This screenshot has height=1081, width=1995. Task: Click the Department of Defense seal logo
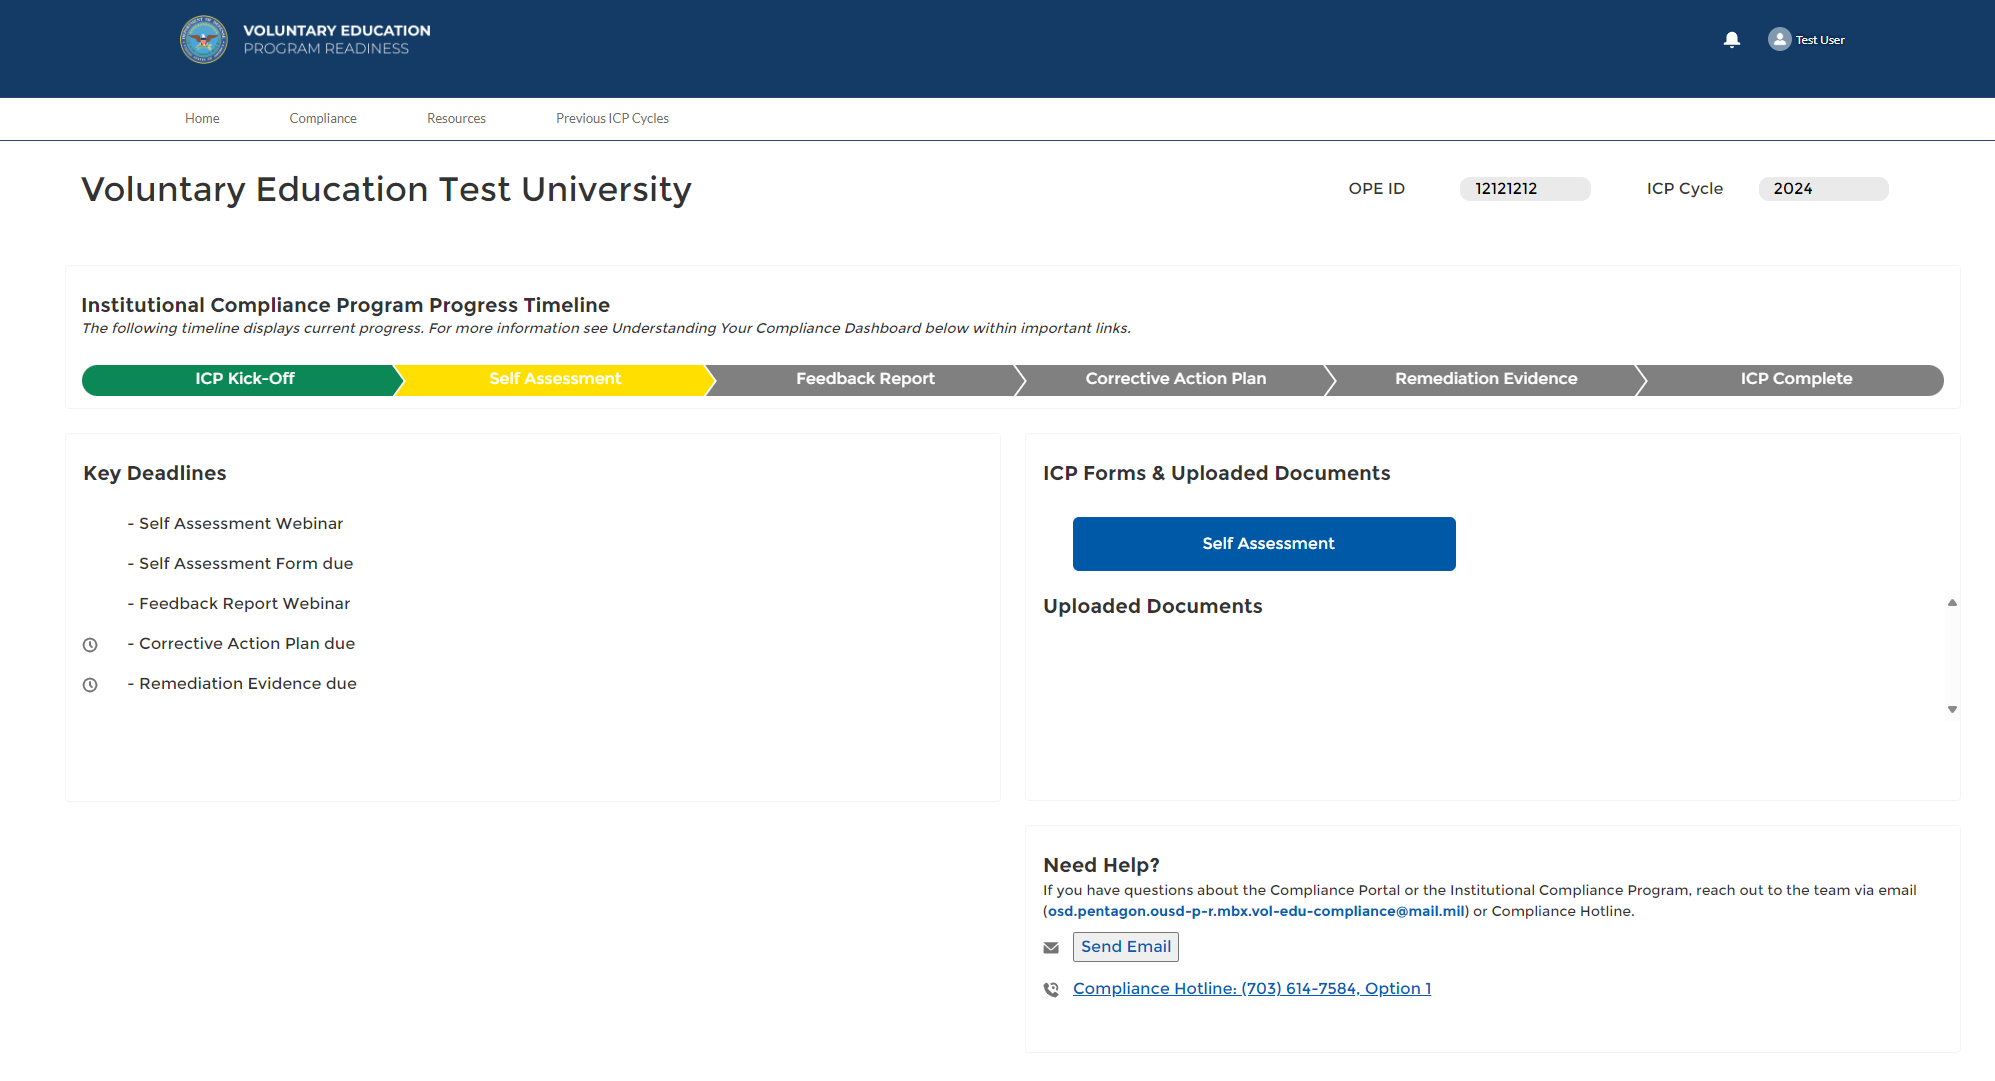coord(204,40)
